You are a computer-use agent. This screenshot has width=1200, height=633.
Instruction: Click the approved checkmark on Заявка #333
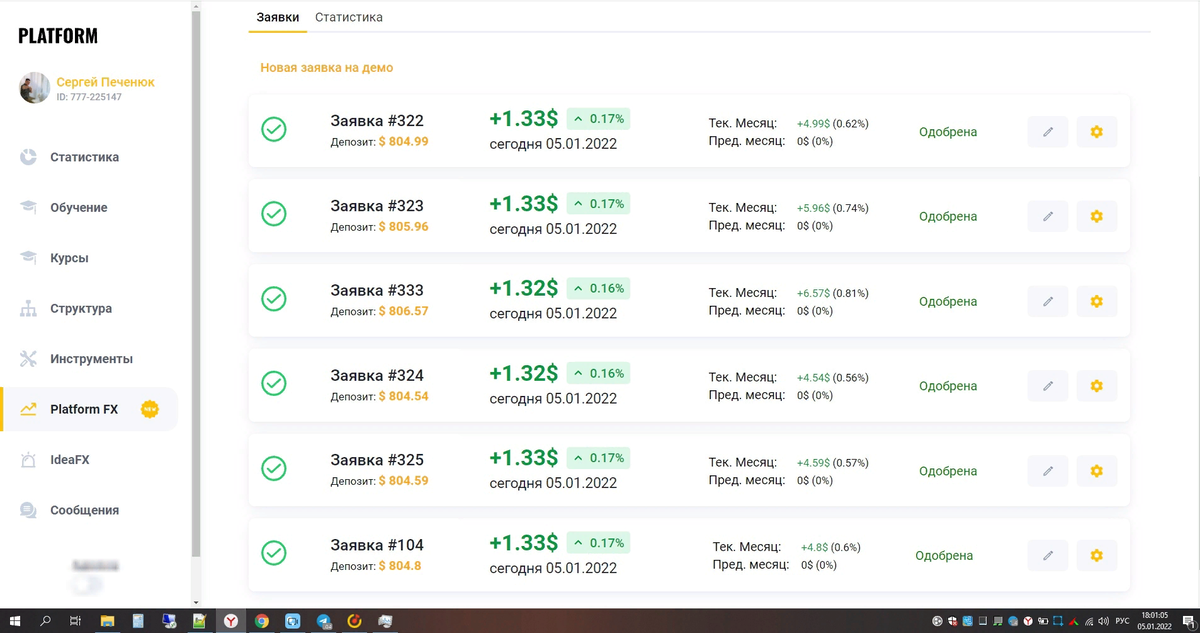point(274,298)
